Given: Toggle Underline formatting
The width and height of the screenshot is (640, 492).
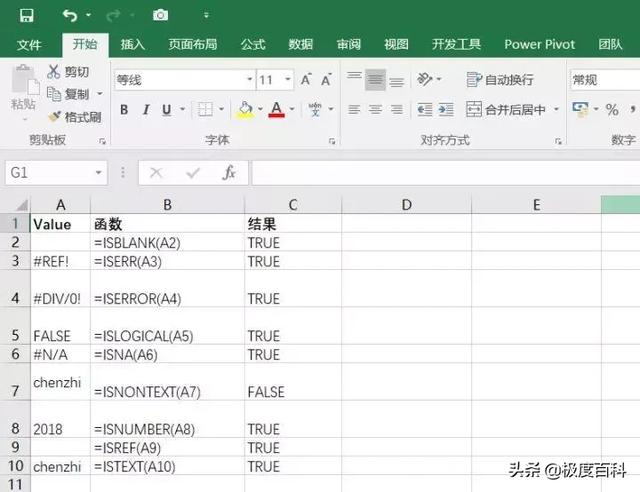Looking at the screenshot, I should point(167,110).
